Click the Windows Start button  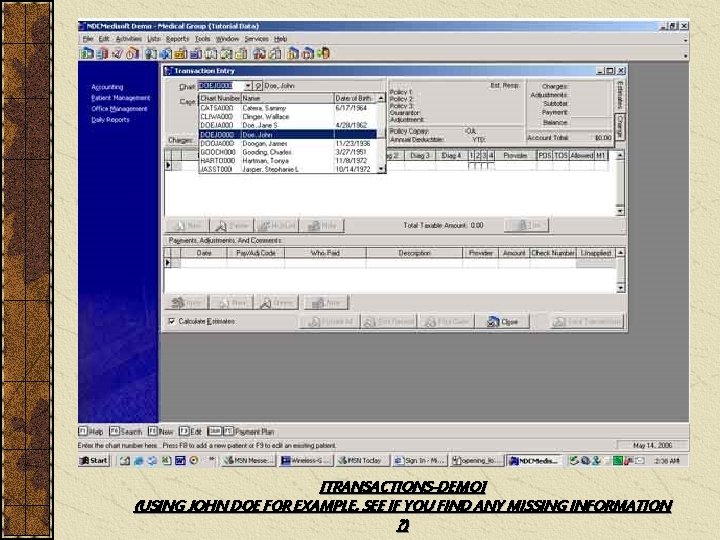click(94, 461)
